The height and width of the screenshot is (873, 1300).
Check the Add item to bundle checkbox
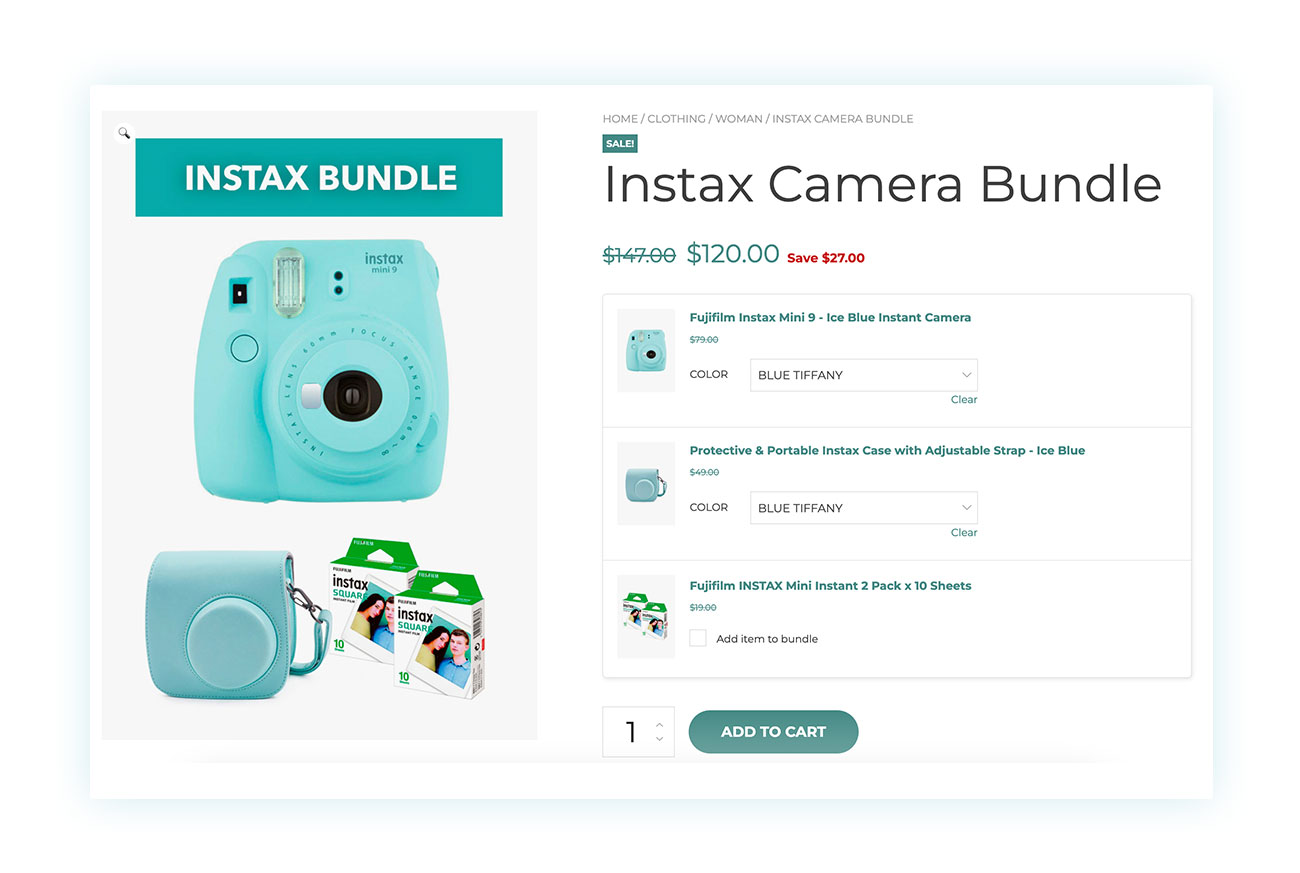(x=698, y=638)
